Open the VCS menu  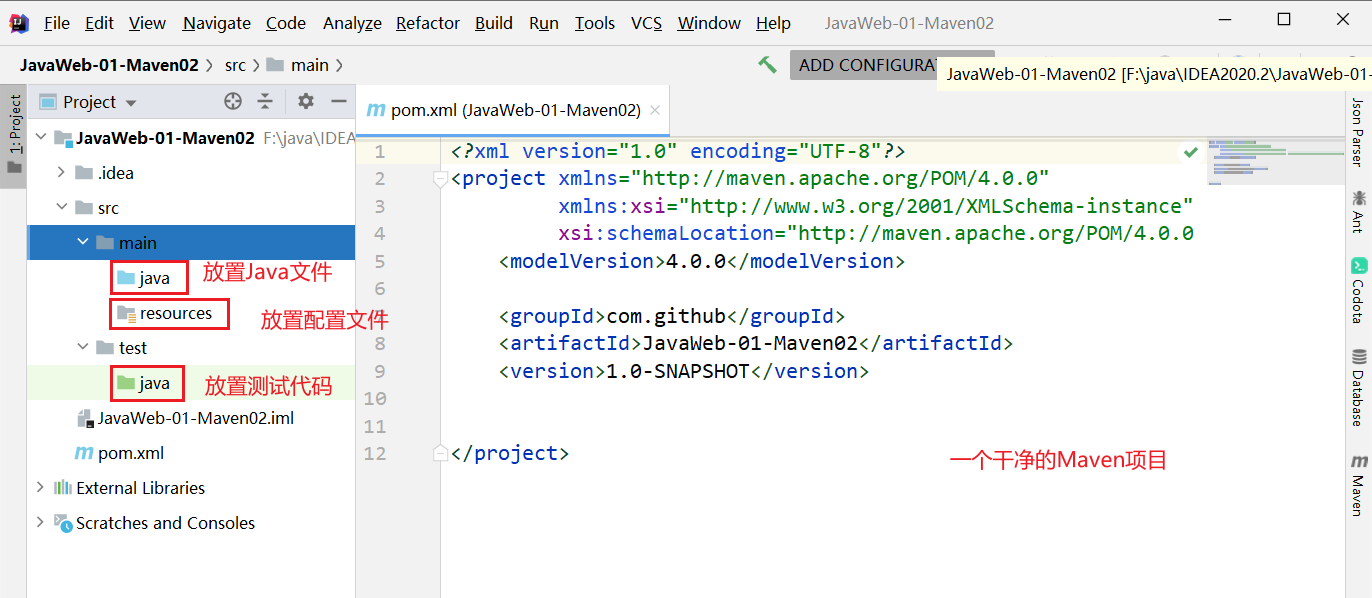(646, 23)
